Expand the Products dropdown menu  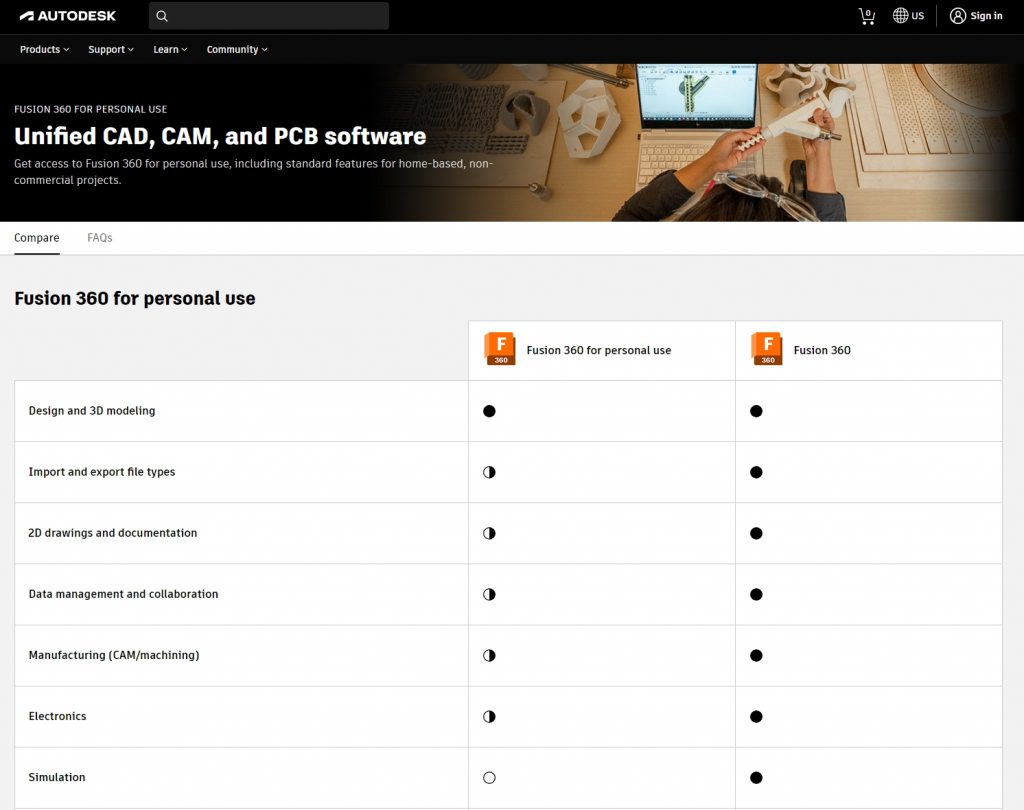[x=44, y=49]
